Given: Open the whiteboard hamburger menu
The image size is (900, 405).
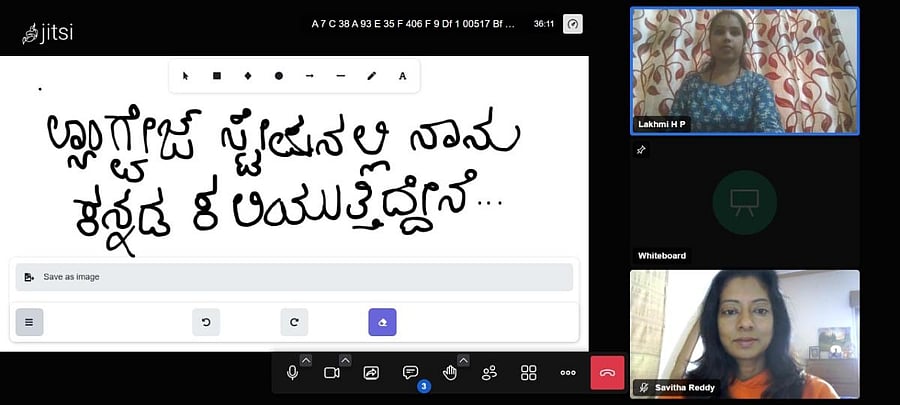Looking at the screenshot, I should coord(29,322).
